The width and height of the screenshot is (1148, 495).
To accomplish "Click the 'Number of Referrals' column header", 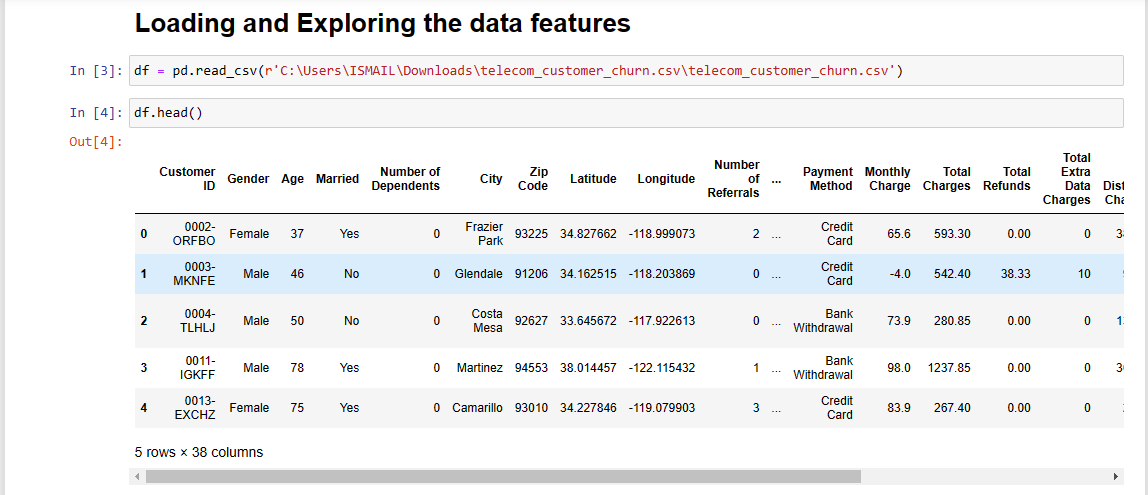I will (734, 179).
